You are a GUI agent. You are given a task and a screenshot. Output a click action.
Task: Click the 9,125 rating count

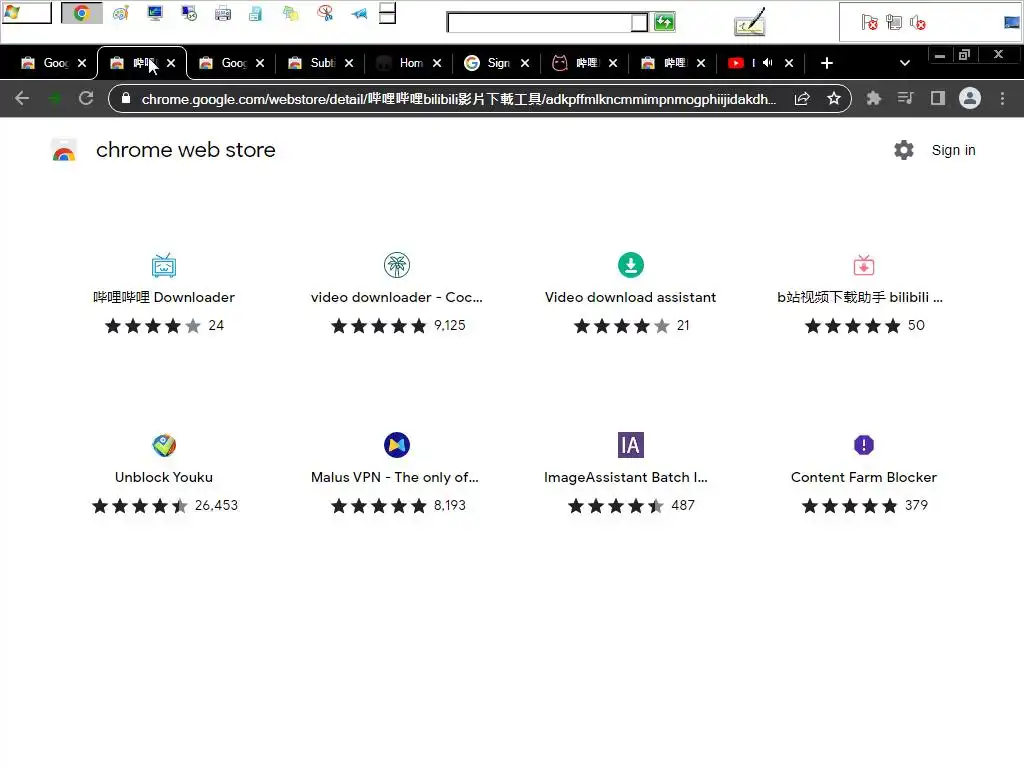tap(450, 325)
